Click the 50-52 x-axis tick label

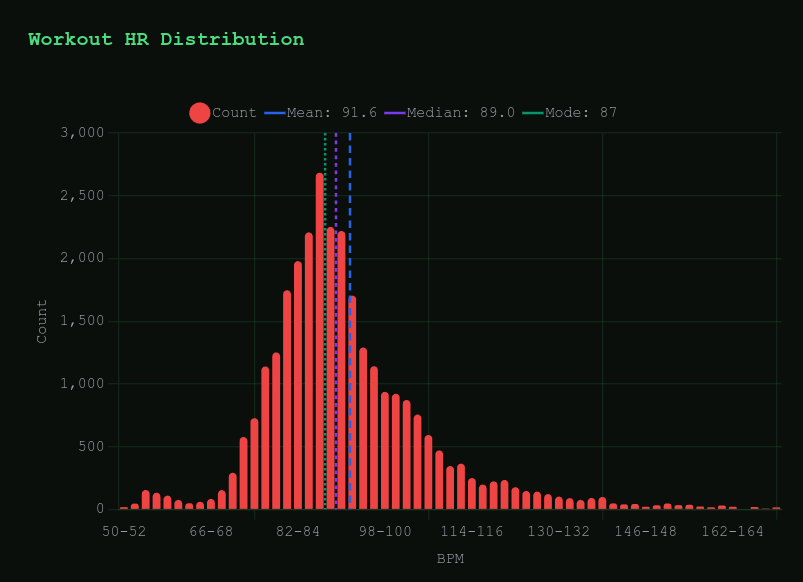[124, 531]
